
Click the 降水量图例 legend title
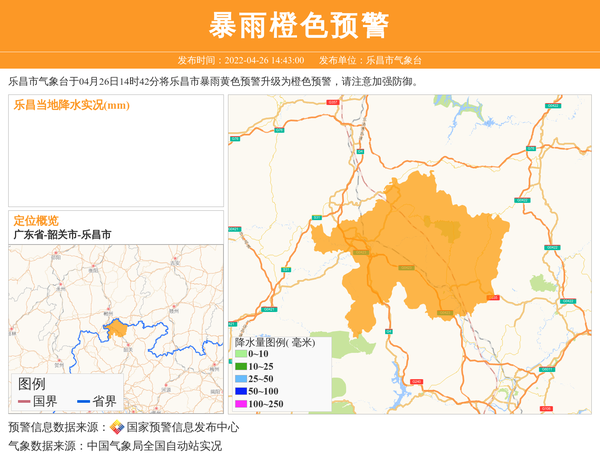pos(275,342)
